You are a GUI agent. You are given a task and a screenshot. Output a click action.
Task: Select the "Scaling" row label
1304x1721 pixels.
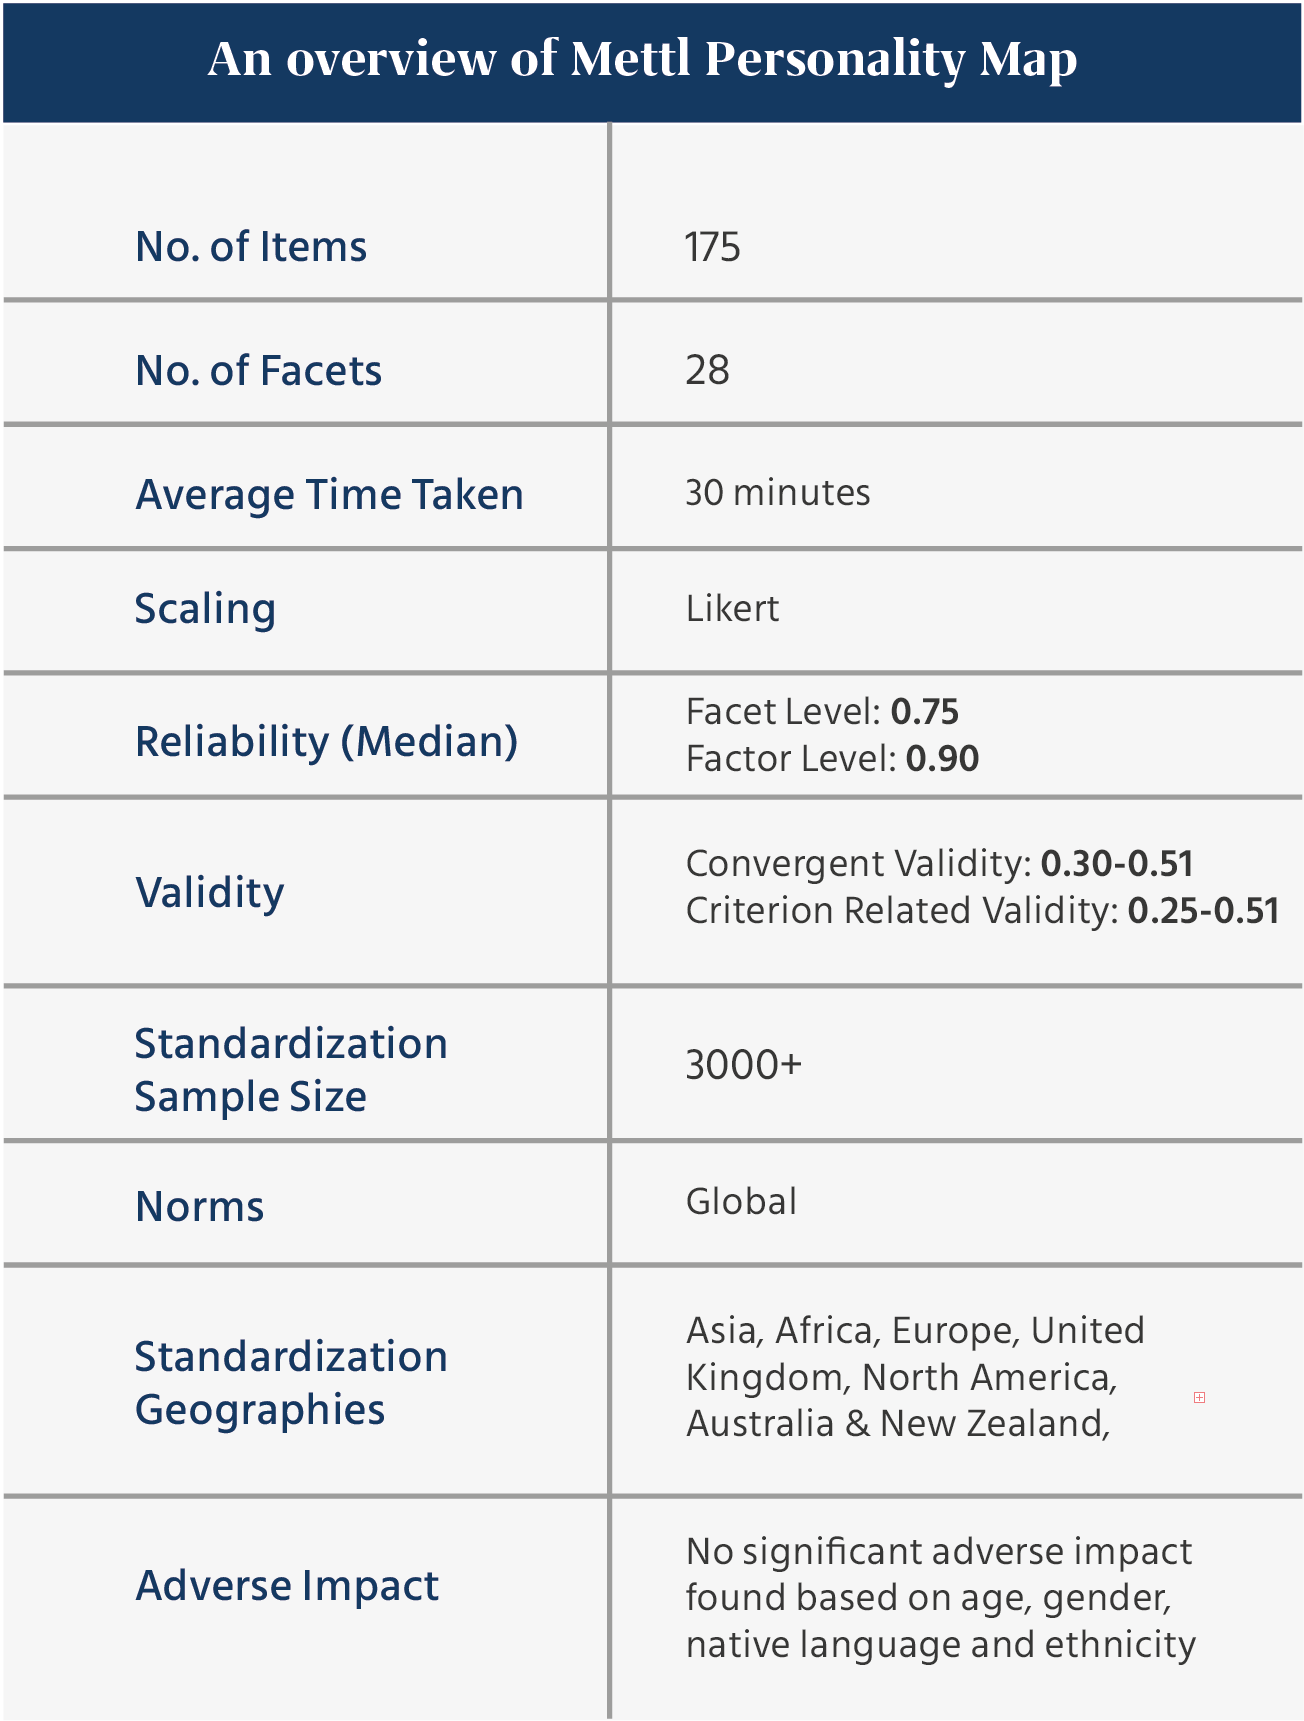[x=205, y=609]
